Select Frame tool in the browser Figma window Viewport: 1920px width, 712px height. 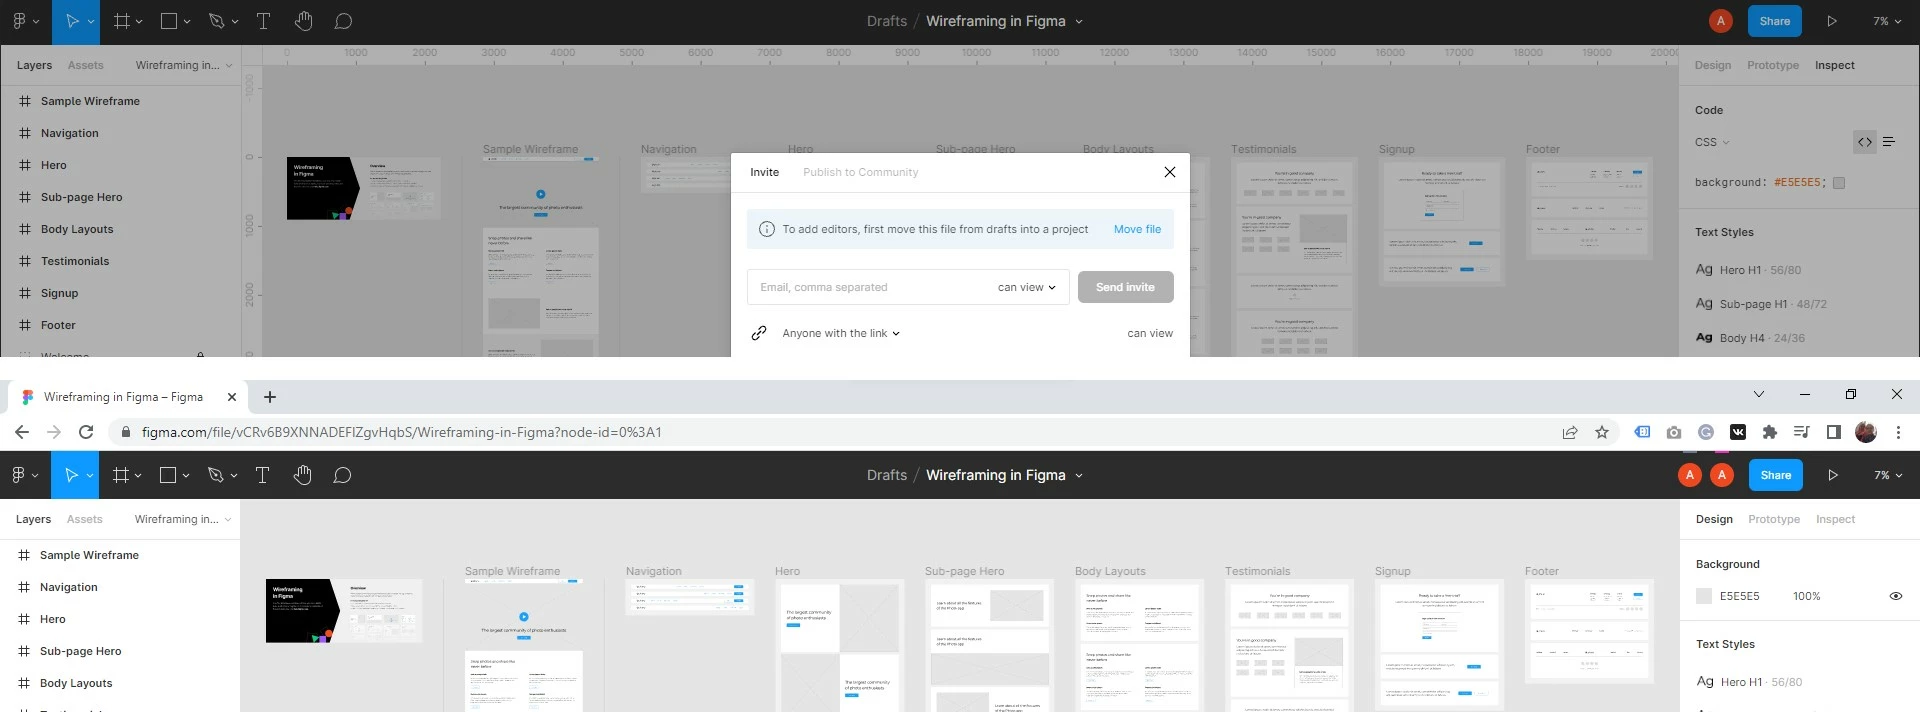pos(120,475)
